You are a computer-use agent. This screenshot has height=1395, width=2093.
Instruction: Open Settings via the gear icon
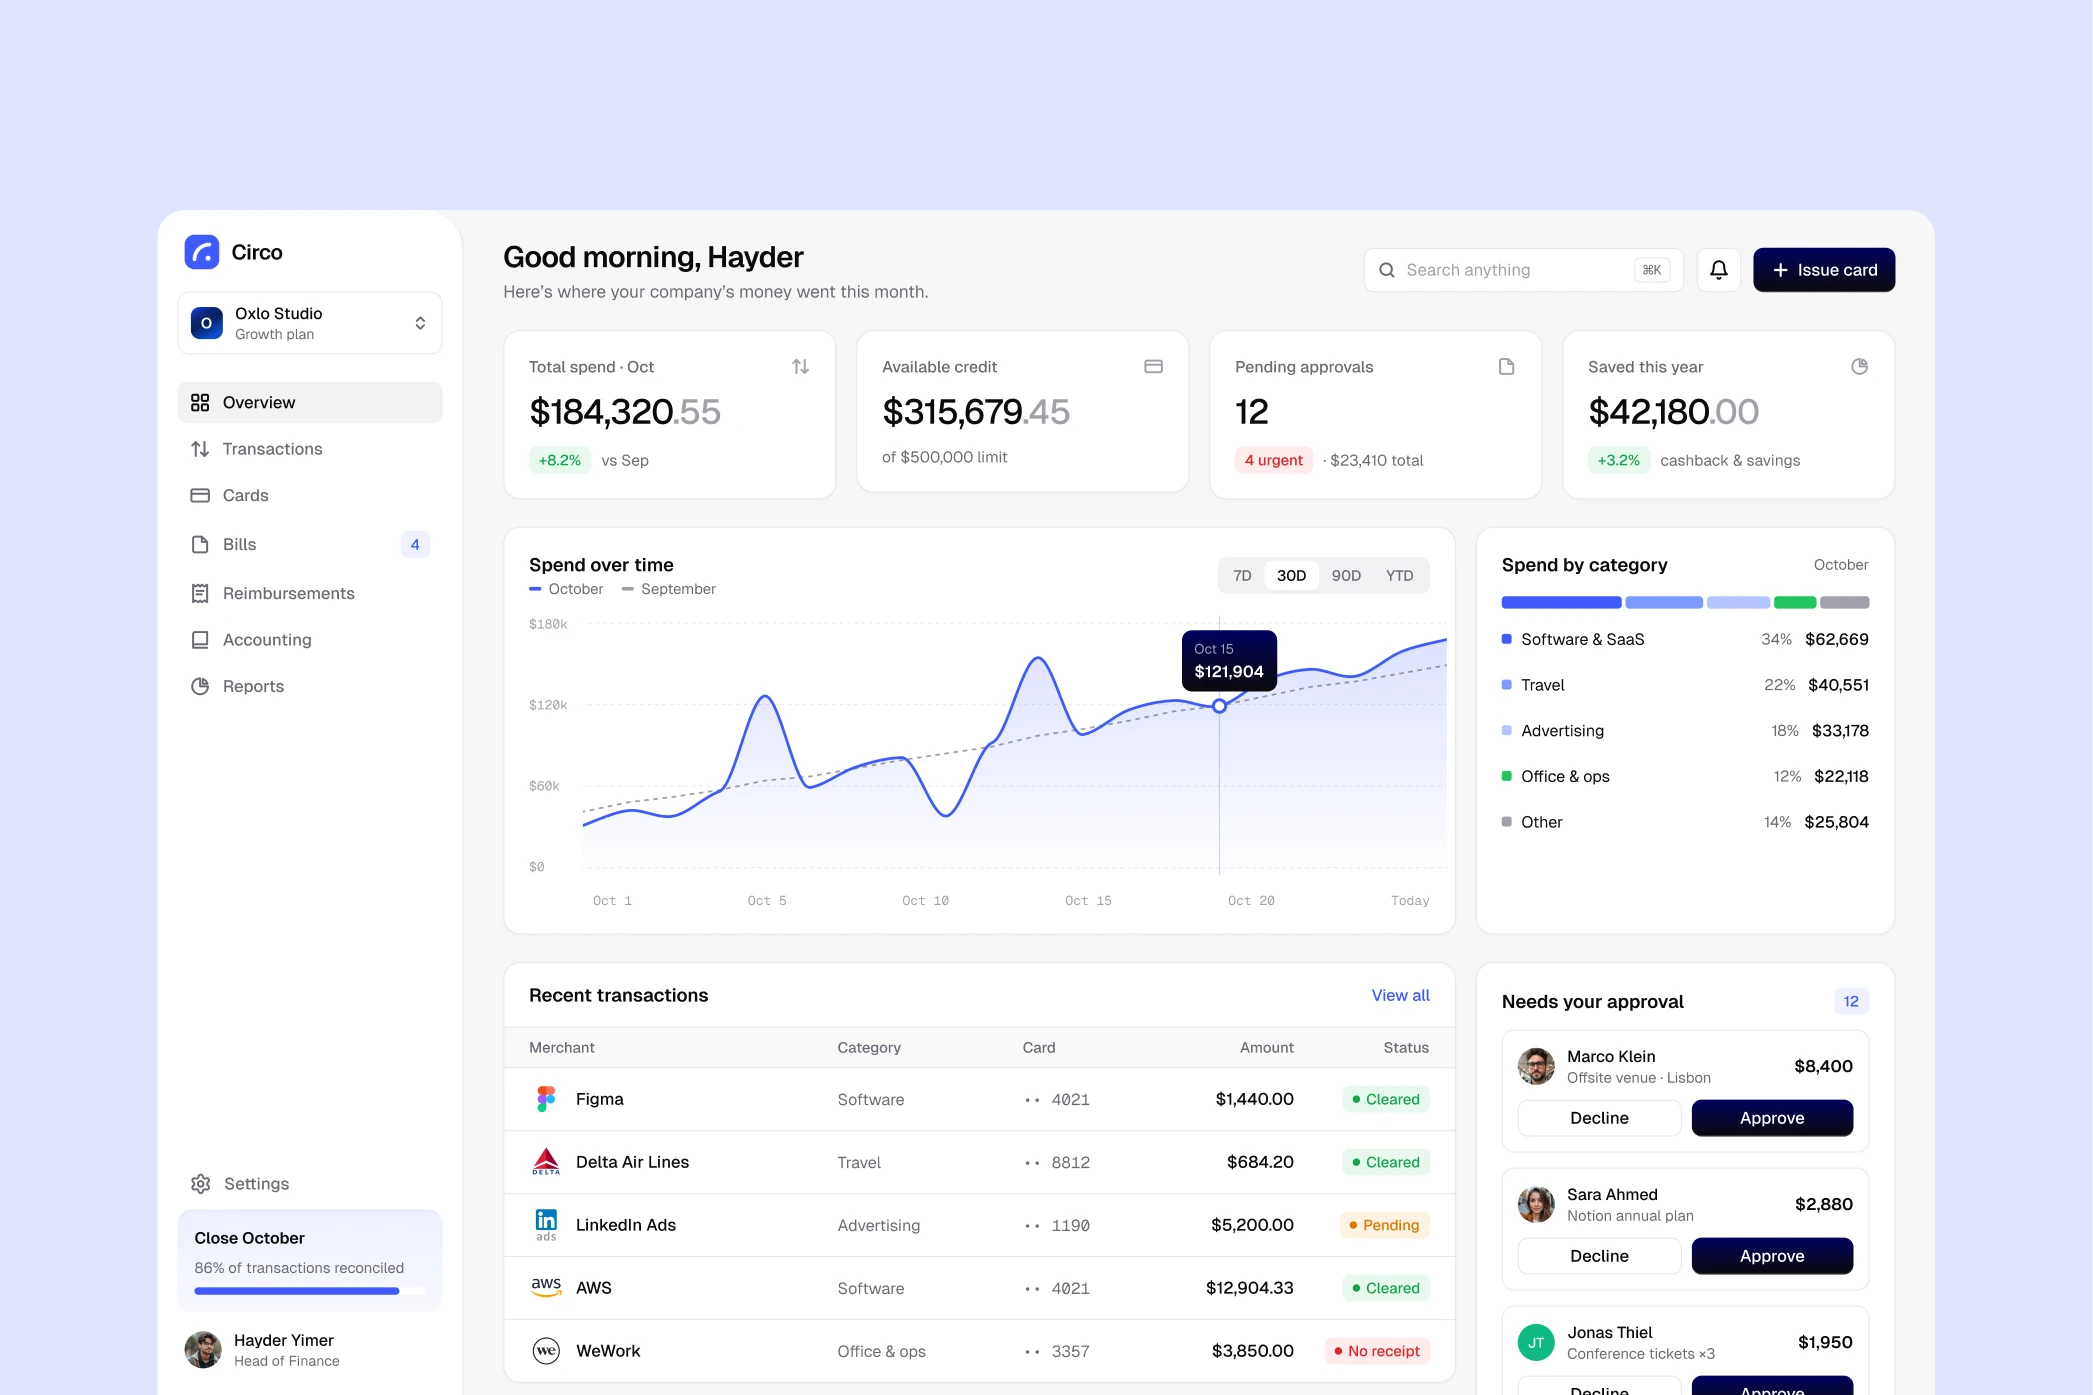tap(201, 1184)
